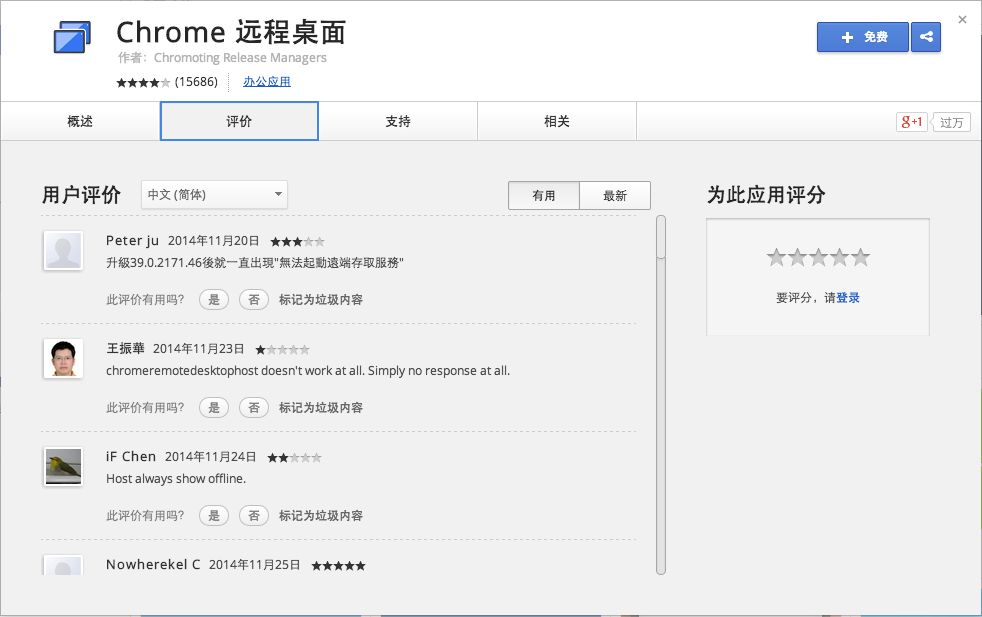Click the reviews list scrollbar thumb
982x617 pixels.
[x=661, y=237]
